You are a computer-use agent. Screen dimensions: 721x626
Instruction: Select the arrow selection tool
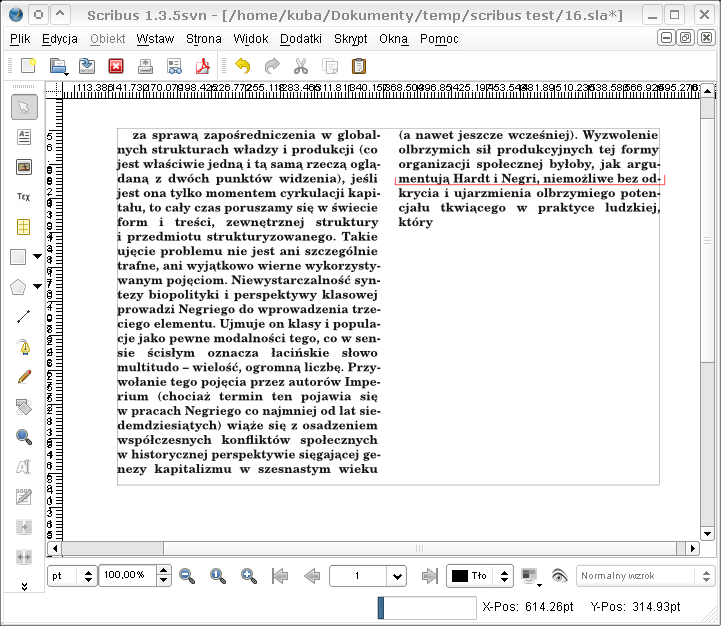coord(24,107)
